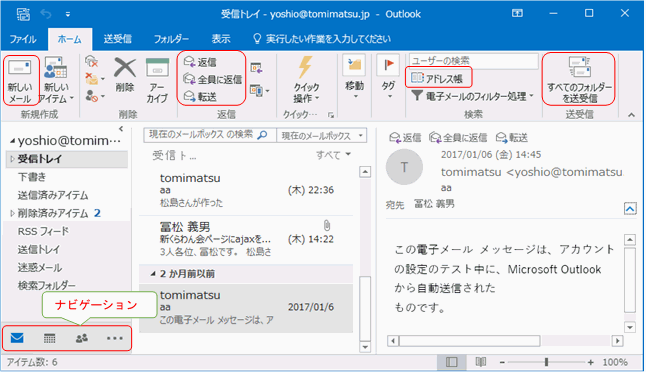Open the more reply options dropdown
Image resolution: width=646 pixels, height=372 pixels.
(x=260, y=91)
